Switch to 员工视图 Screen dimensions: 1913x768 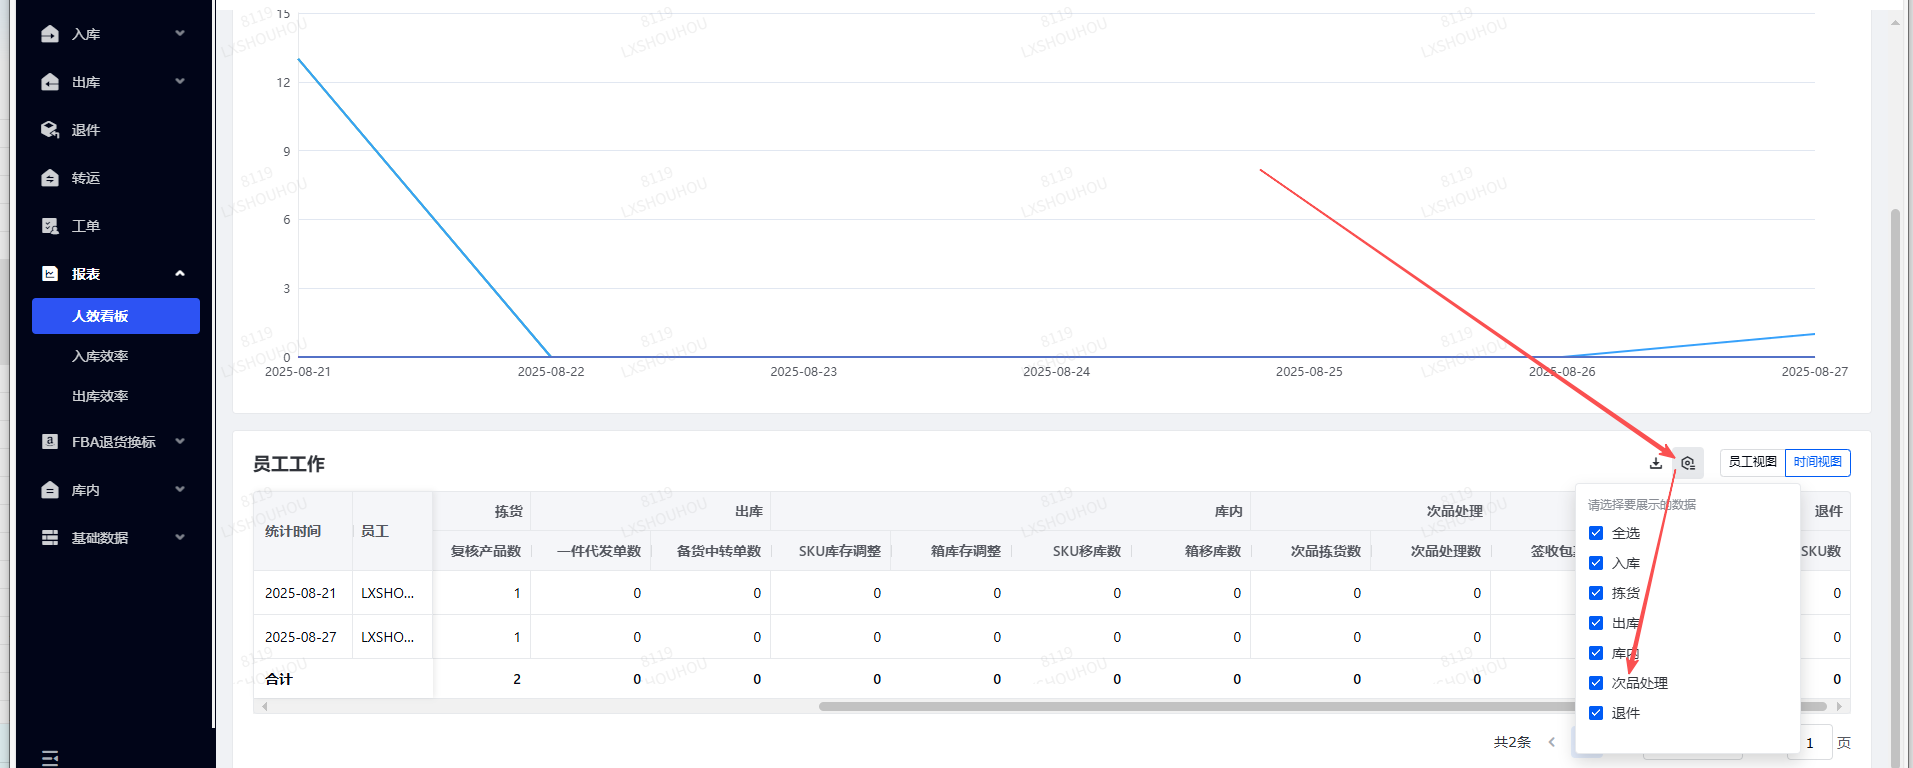click(1752, 462)
